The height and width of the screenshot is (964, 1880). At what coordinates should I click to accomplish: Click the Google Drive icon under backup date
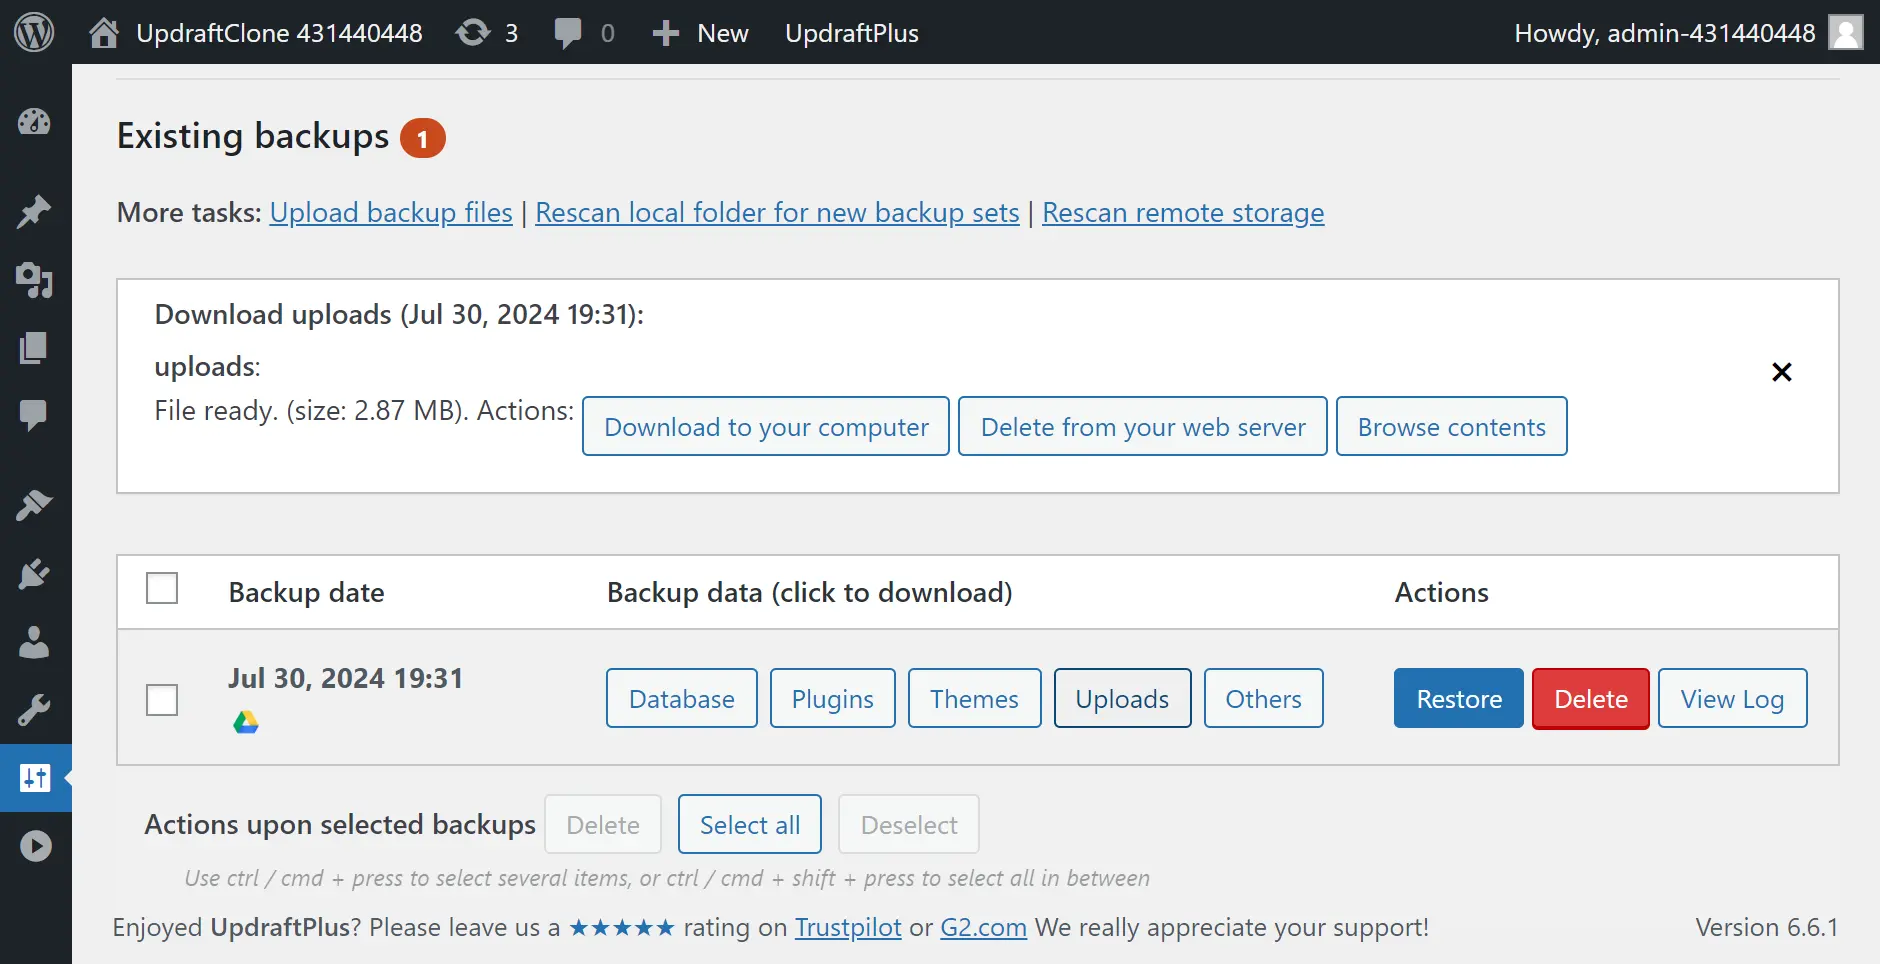246,722
